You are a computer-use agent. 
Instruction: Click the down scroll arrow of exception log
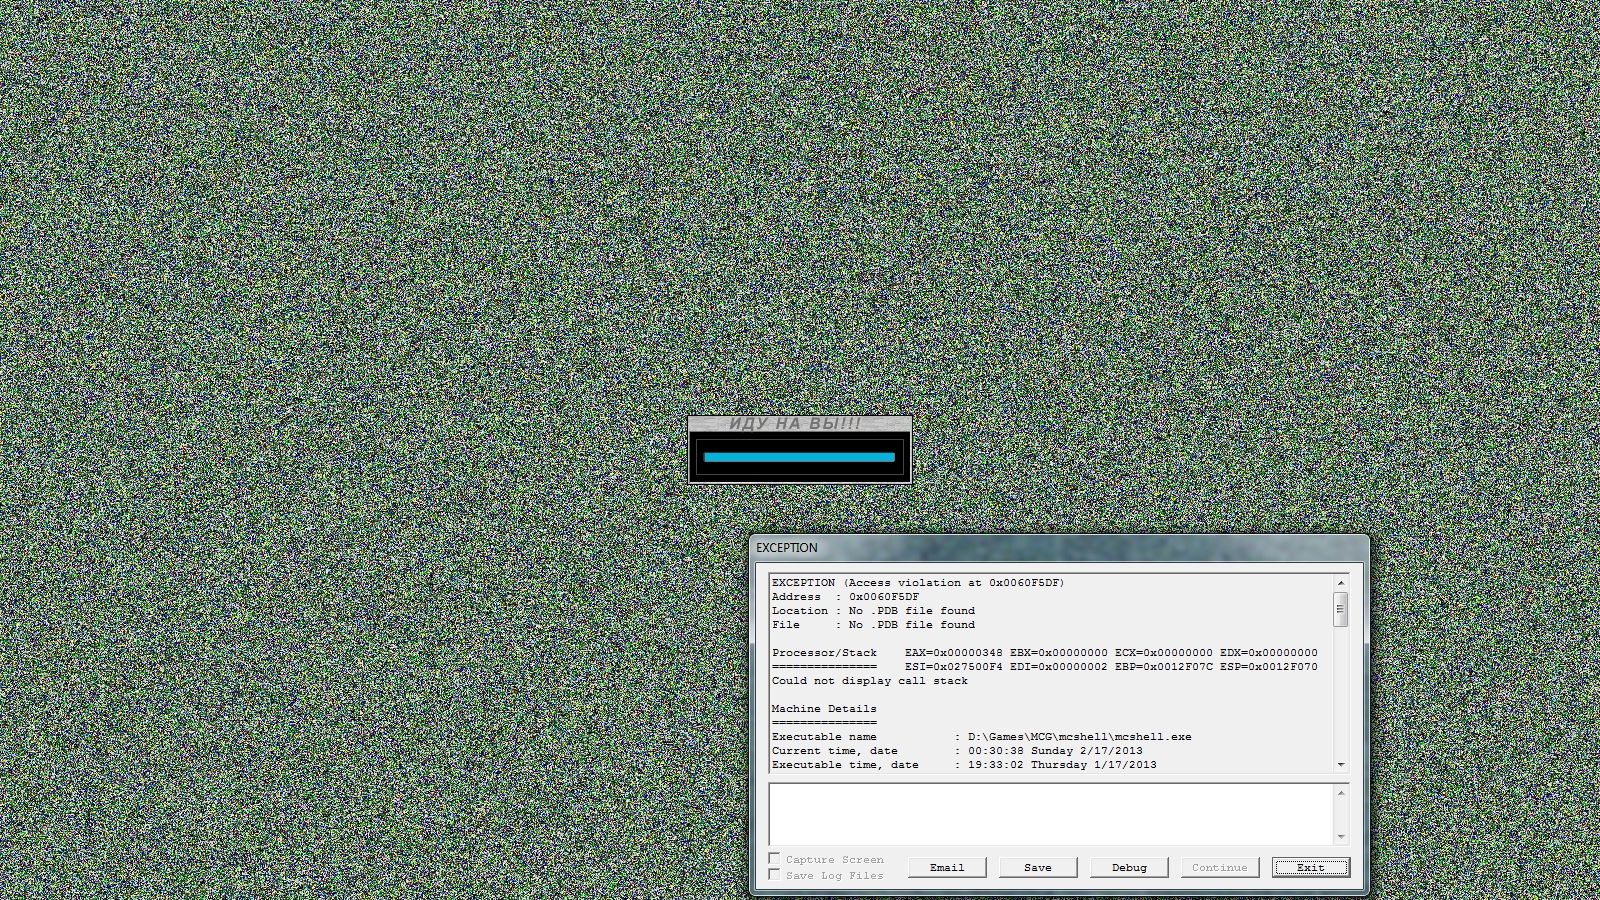click(1341, 765)
